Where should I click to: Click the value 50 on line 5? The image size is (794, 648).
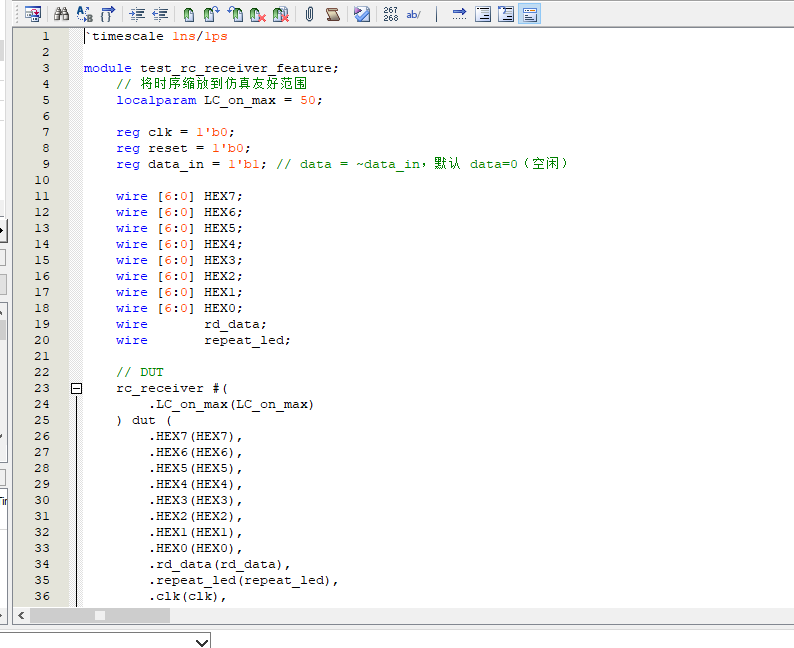pos(308,100)
